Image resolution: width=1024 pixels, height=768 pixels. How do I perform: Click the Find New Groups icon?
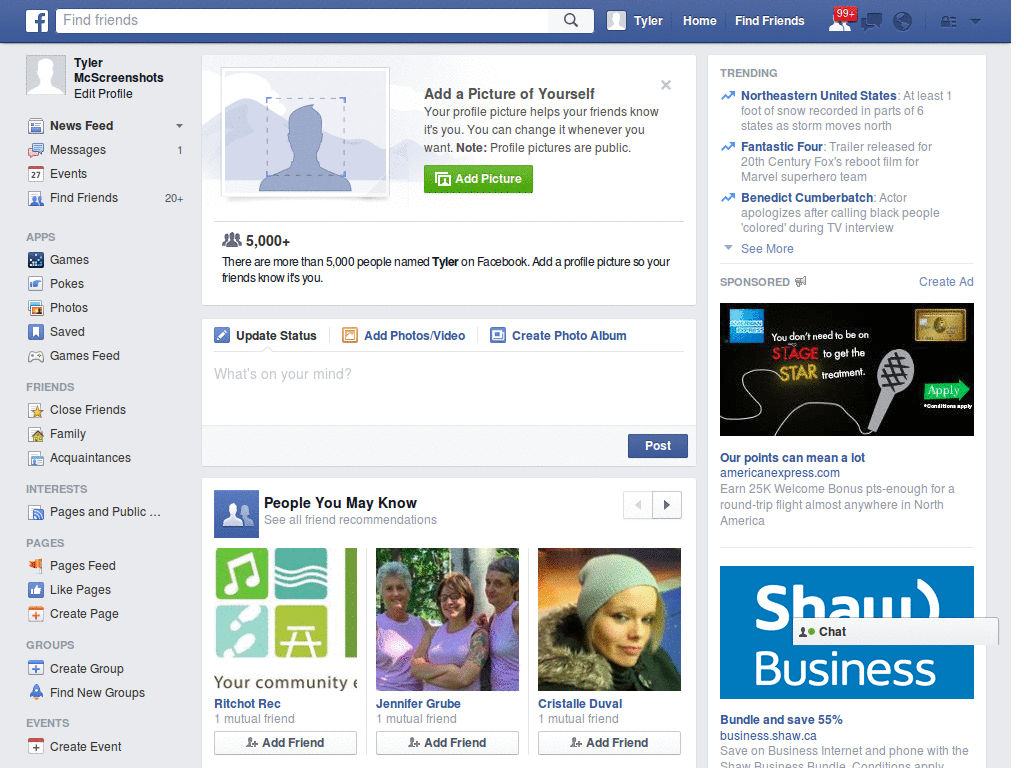[35, 692]
